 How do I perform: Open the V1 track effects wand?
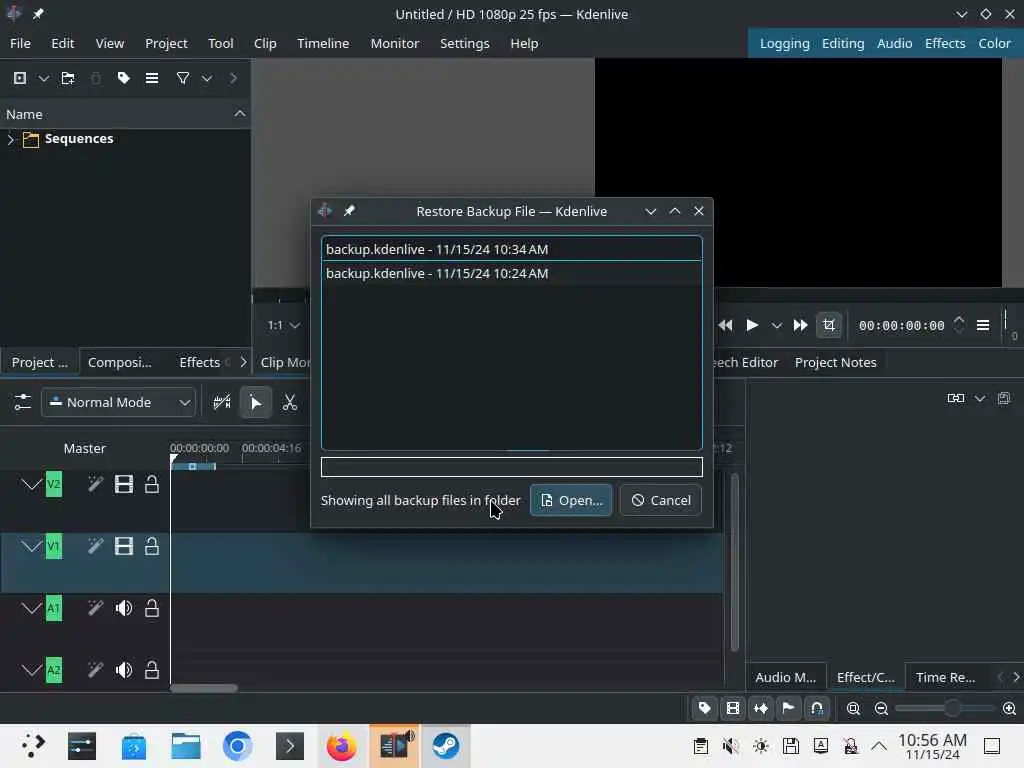pyautogui.click(x=95, y=546)
